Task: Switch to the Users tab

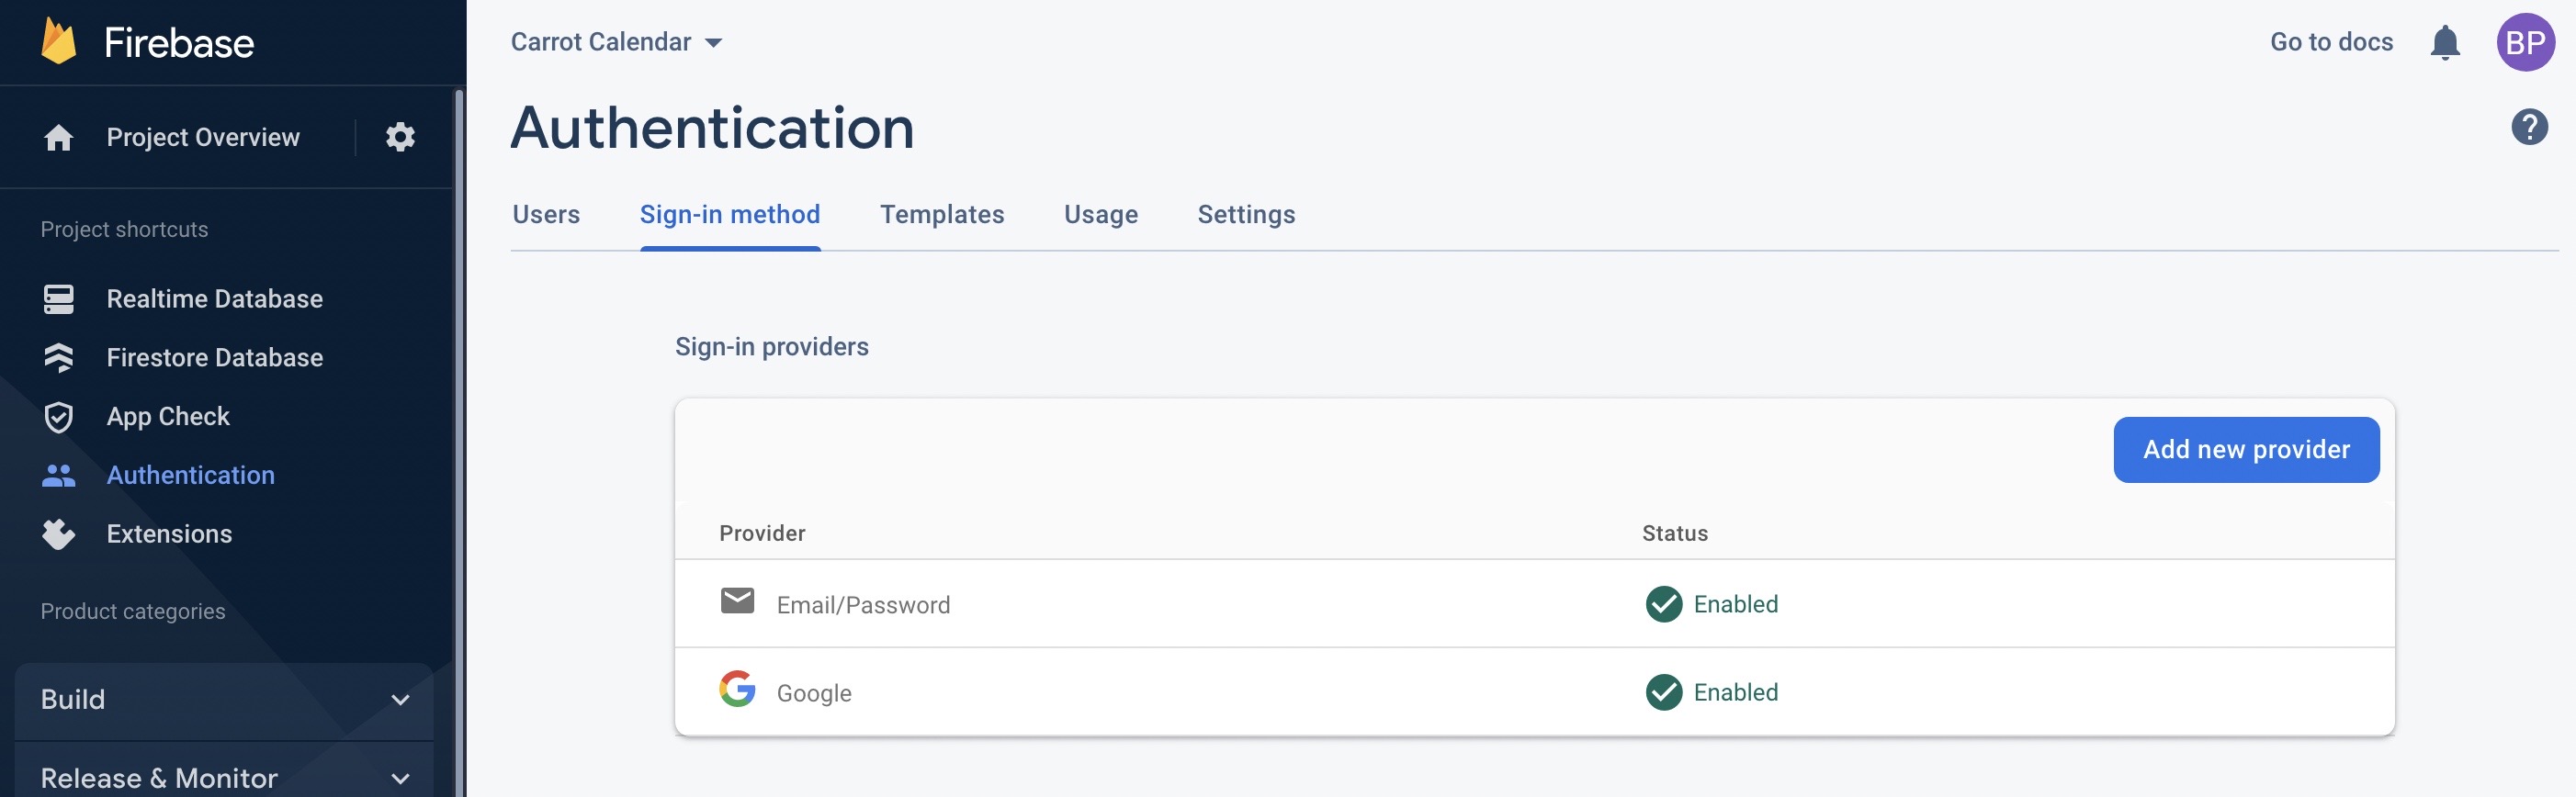Action: (546, 214)
